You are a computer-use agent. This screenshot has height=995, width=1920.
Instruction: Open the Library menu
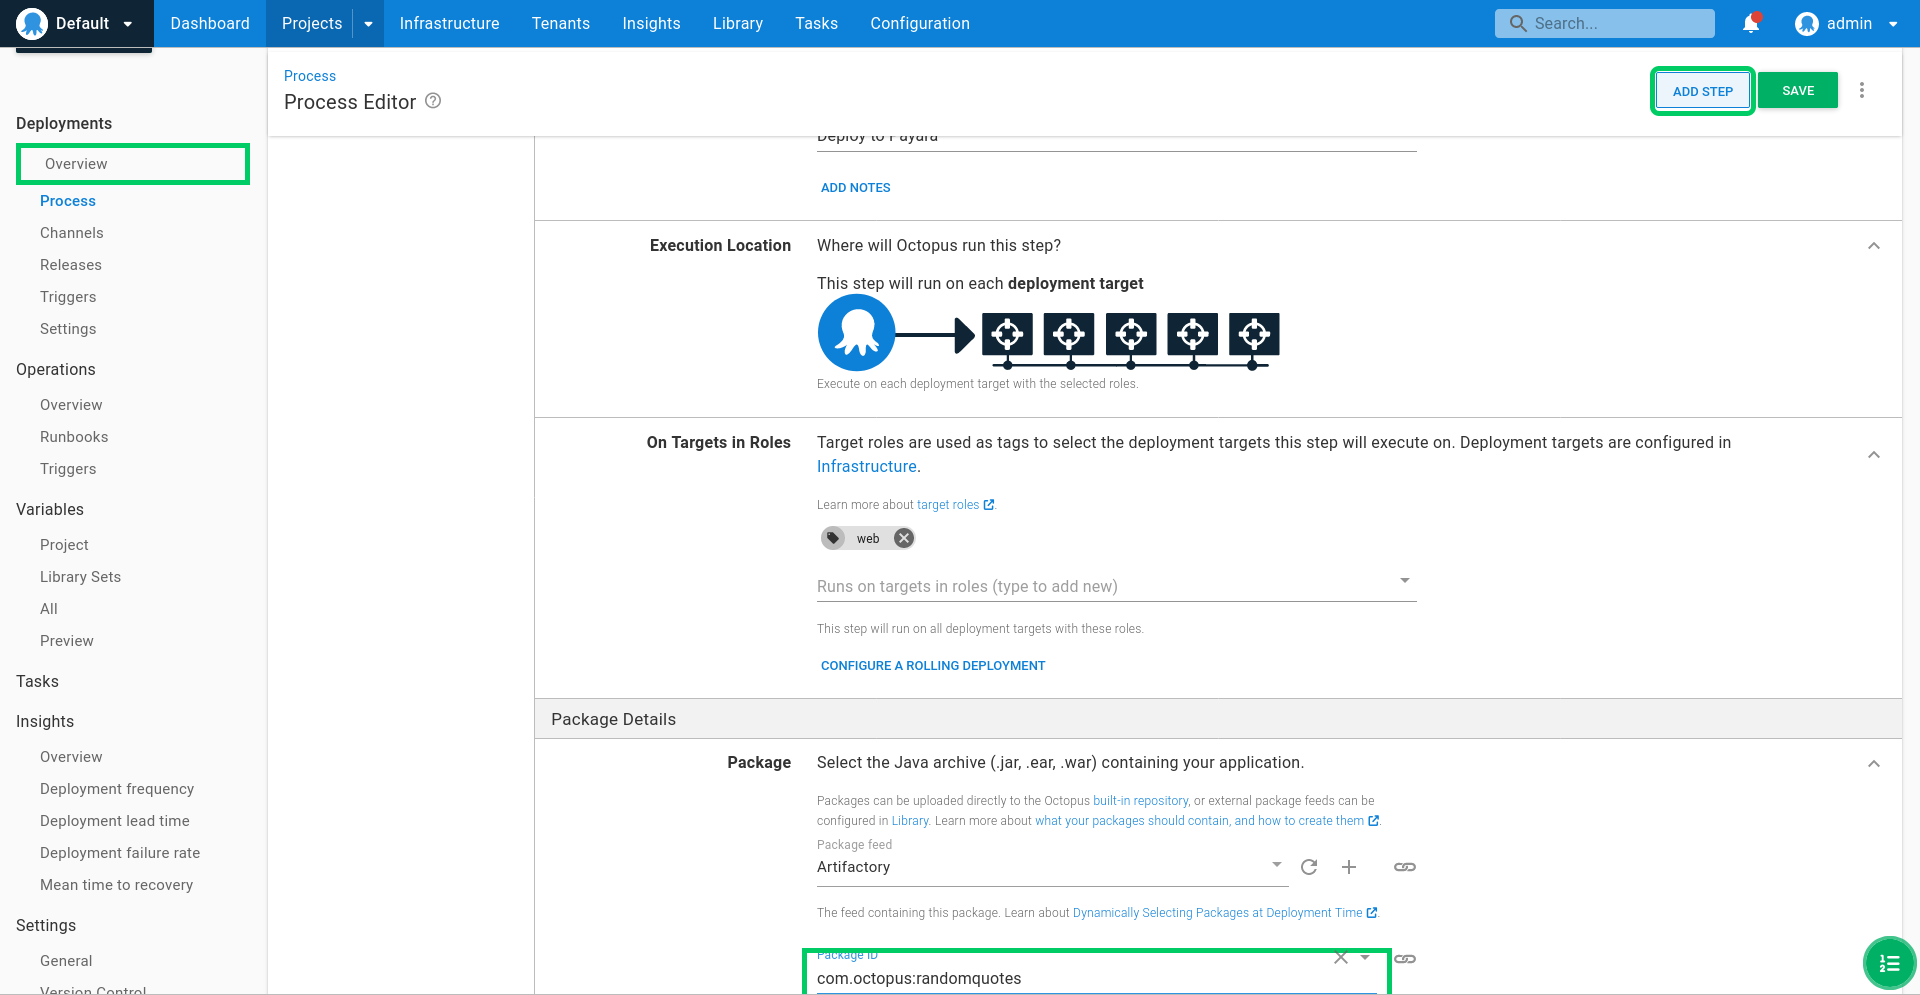[737, 23]
